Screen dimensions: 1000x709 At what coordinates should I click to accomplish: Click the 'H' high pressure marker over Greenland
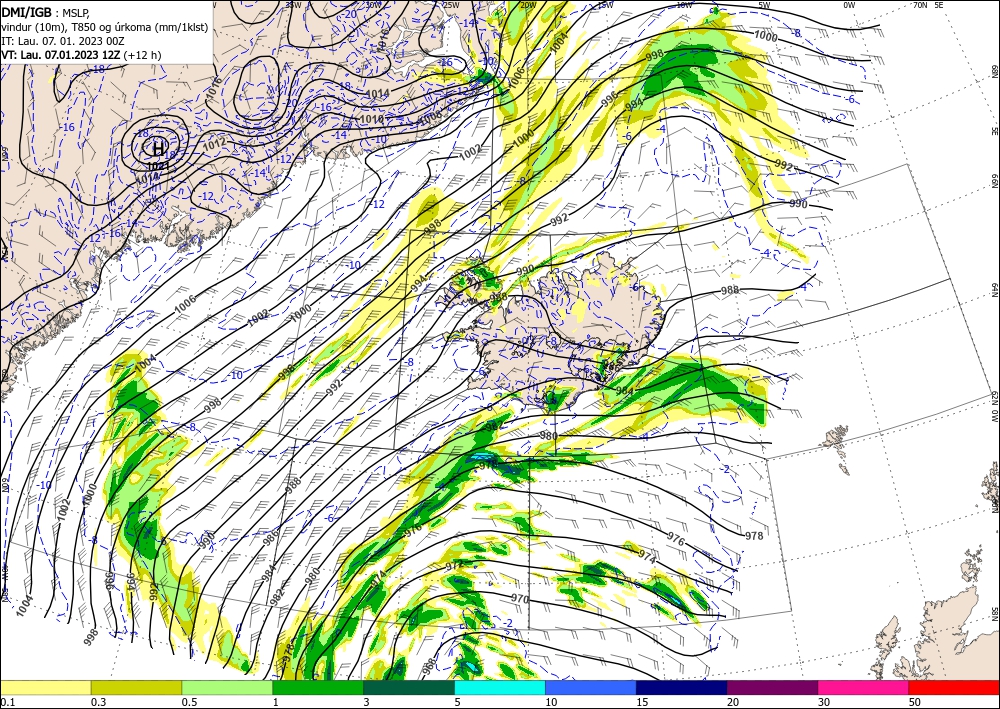coord(158,149)
